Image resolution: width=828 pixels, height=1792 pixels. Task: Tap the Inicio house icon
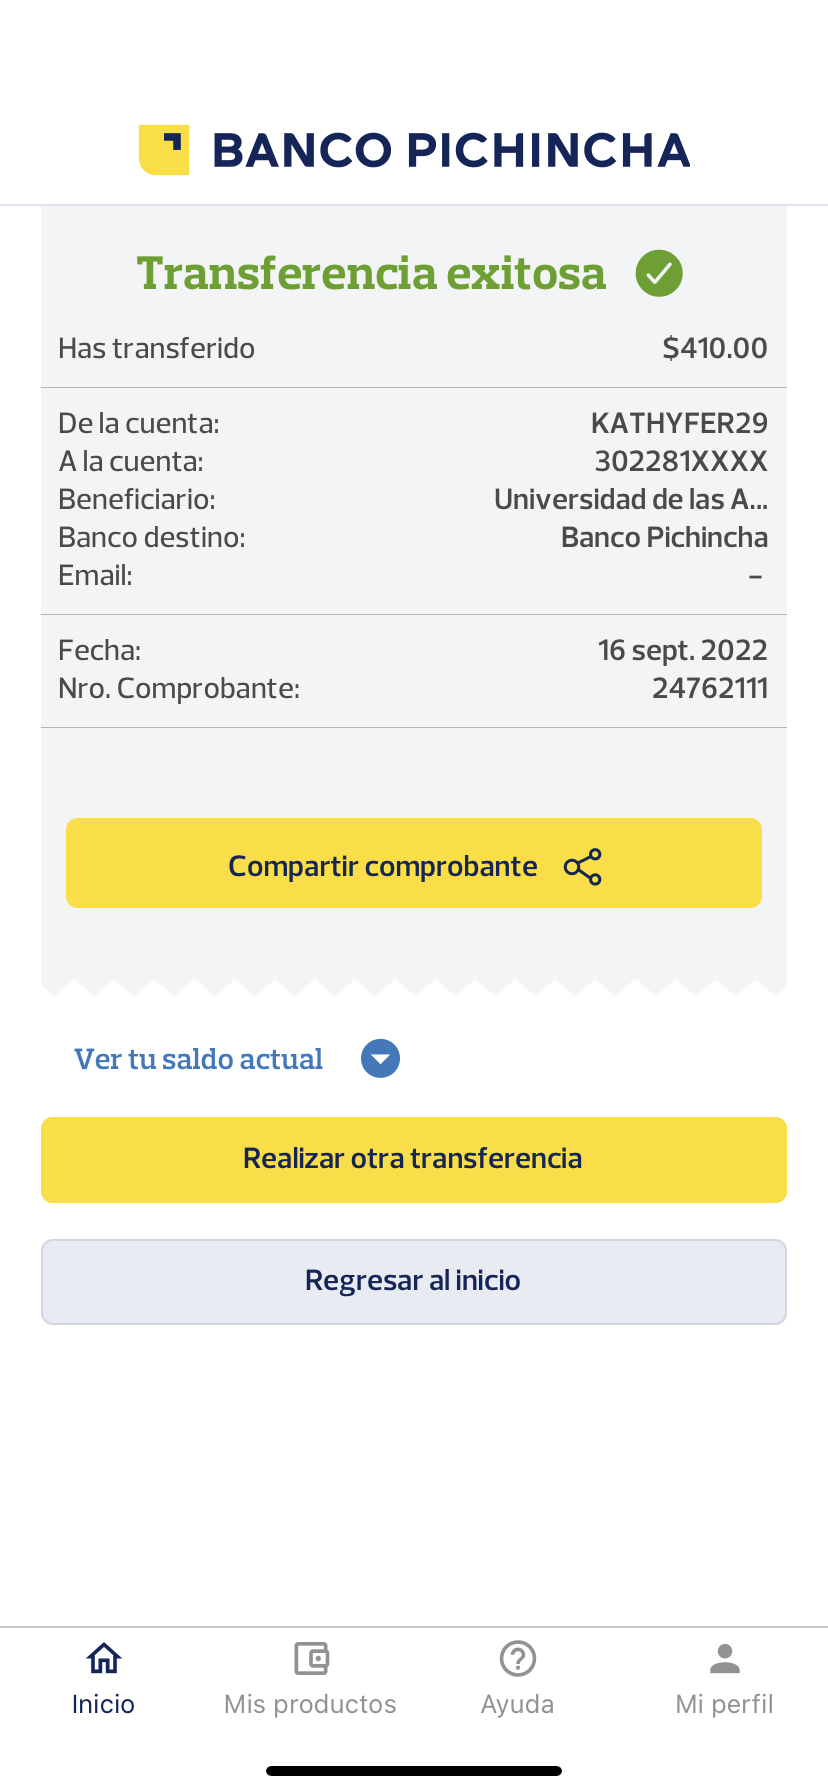pyautogui.click(x=103, y=1659)
